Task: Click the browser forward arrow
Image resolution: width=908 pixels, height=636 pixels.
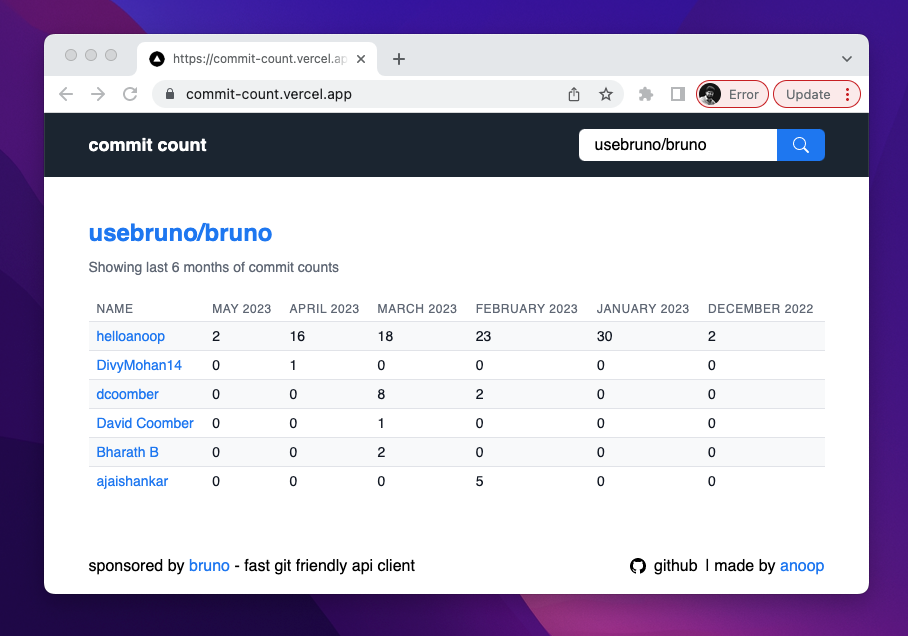Action: 98,94
